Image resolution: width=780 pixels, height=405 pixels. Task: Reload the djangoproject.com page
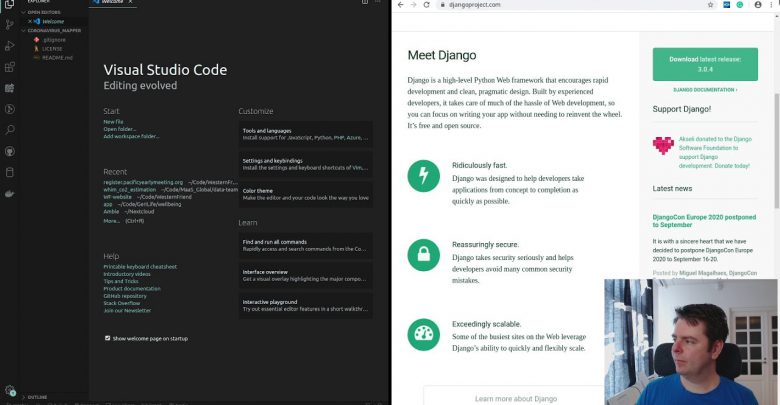coord(426,4)
